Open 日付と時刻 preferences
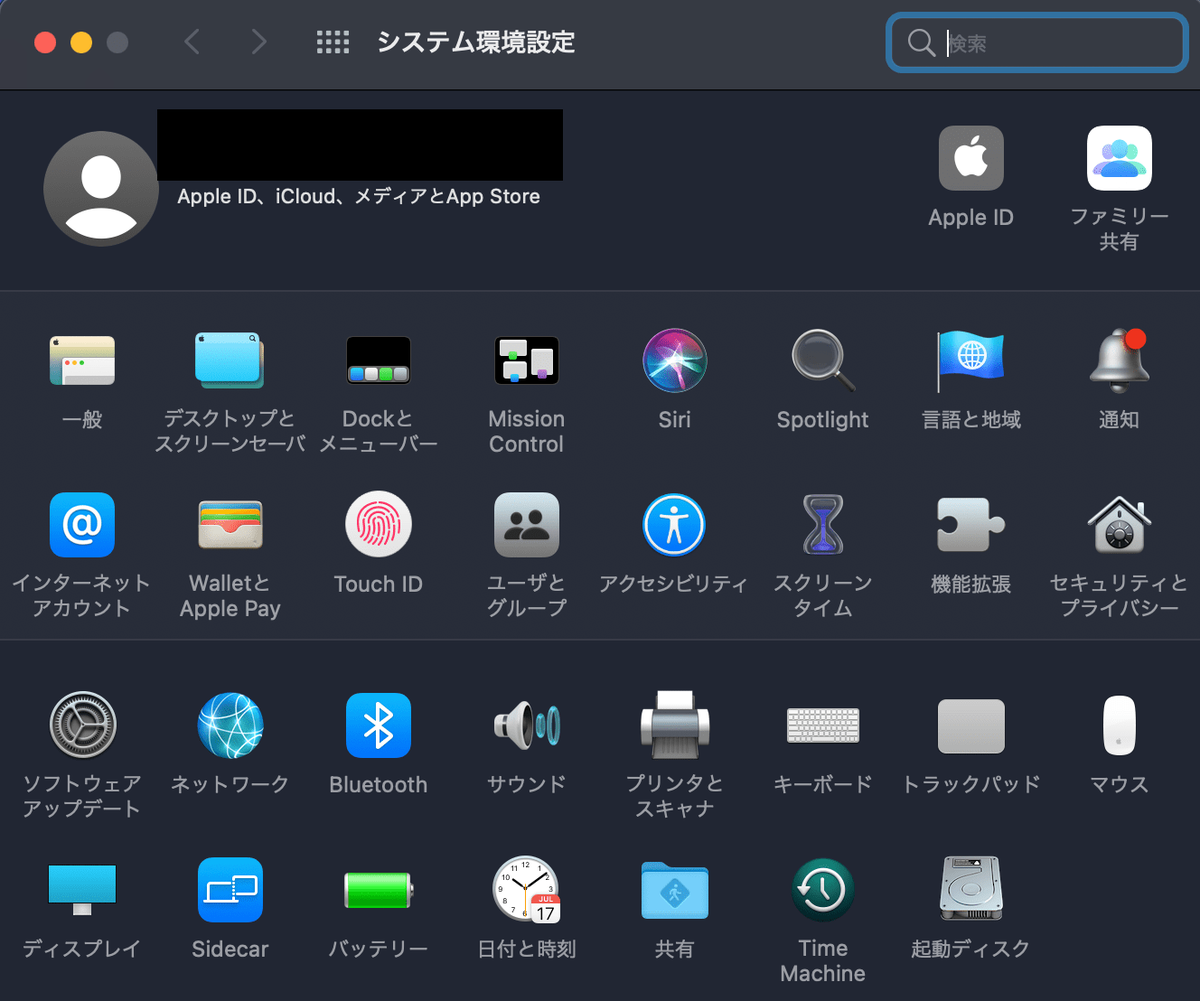The width and height of the screenshot is (1200, 1001). (526, 890)
